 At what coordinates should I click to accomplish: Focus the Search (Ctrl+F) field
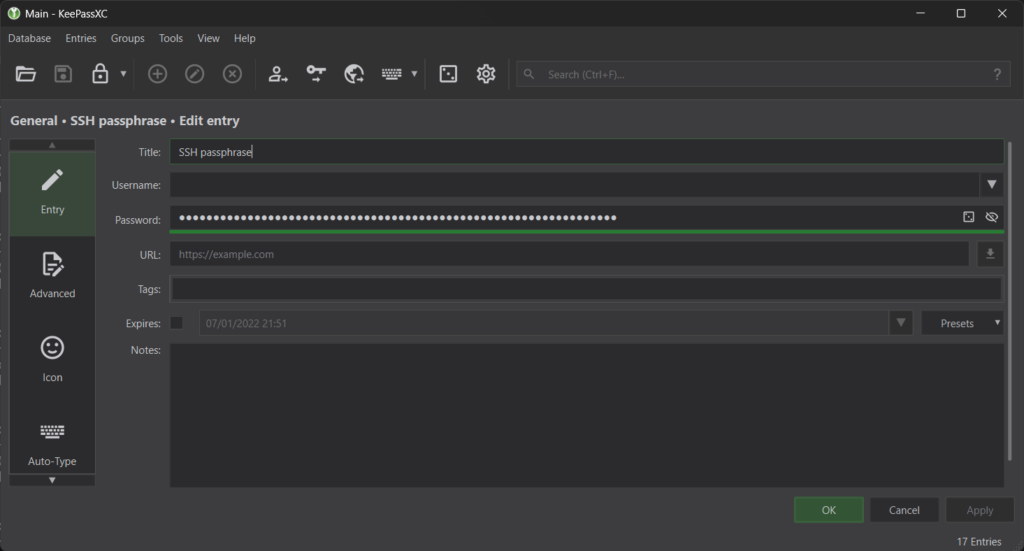[763, 74]
